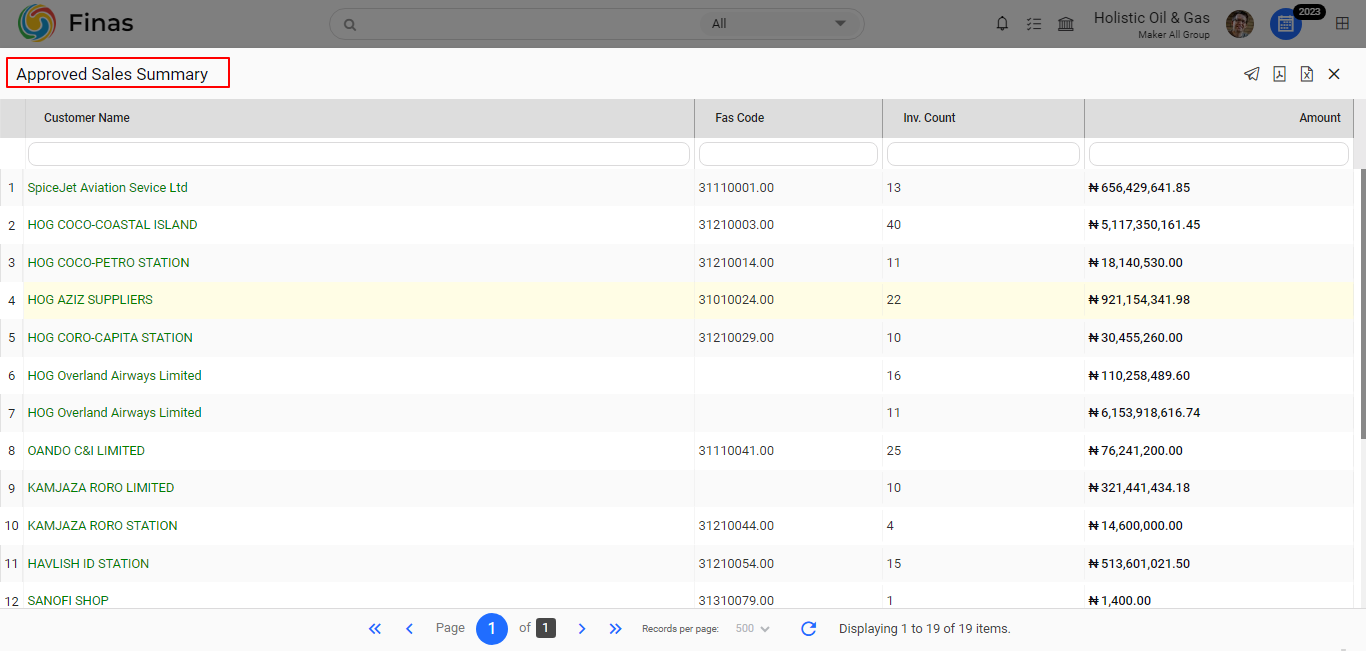This screenshot has height=651, width=1366.
Task: Go to next page arrow
Action: tap(582, 629)
